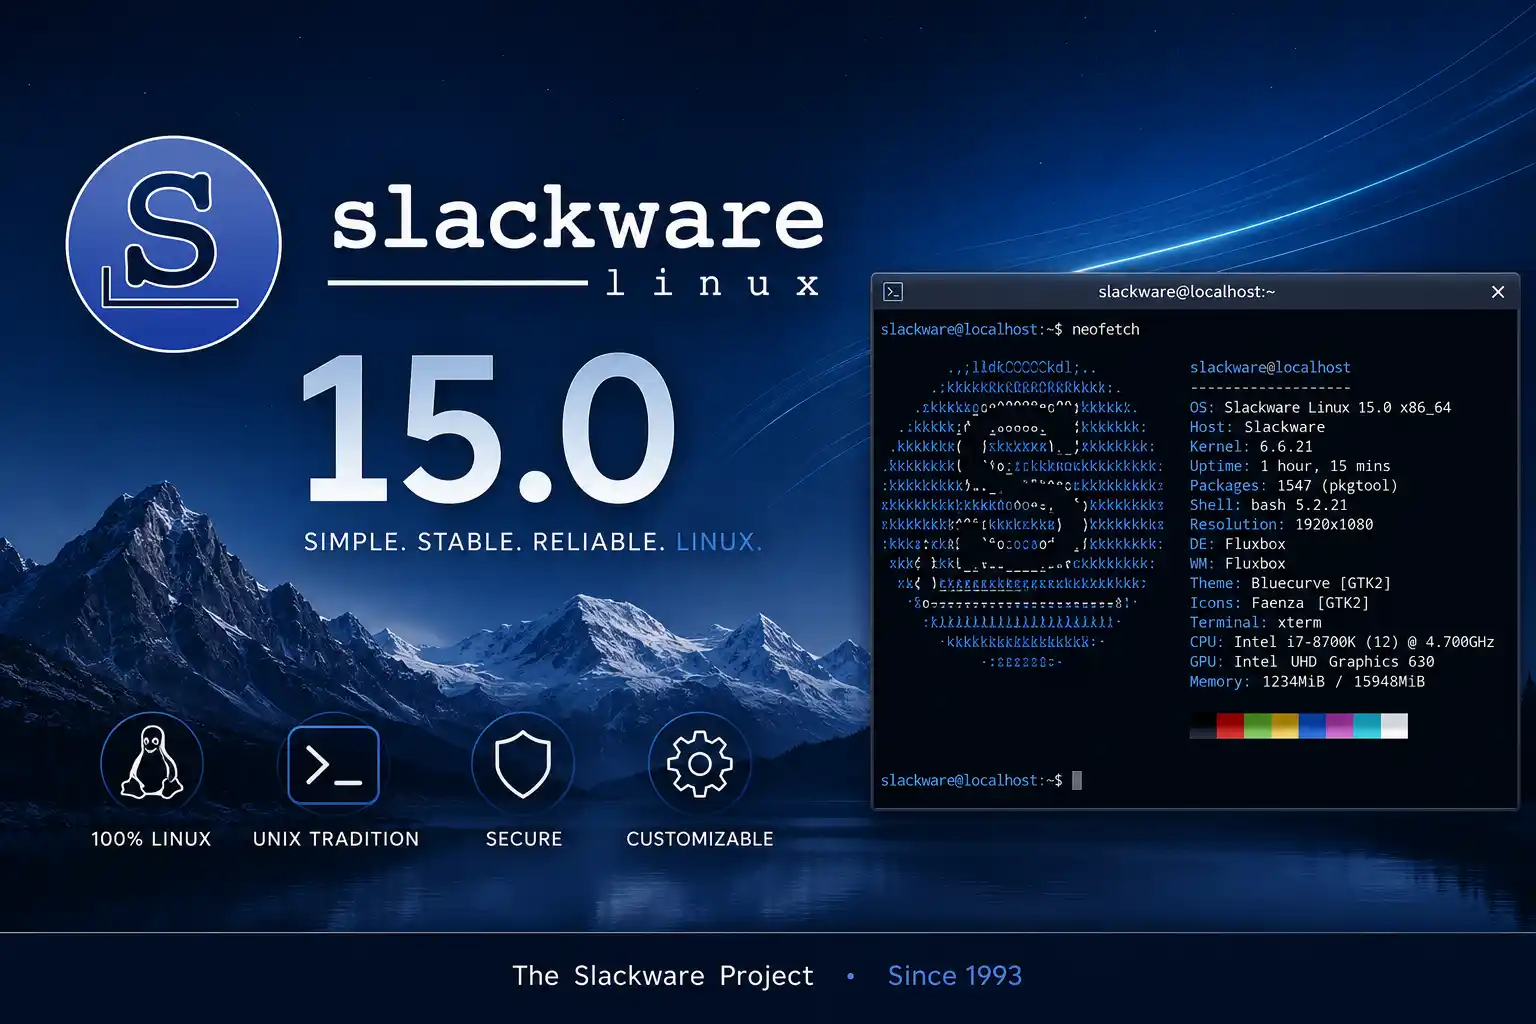Screen dimensions: 1536x1024
Task: Click the 'Shell: bash 5.2.21' line
Action: tap(1268, 505)
